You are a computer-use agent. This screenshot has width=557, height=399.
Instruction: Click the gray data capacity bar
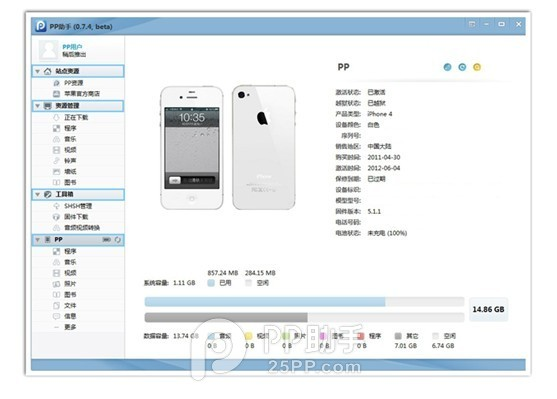click(x=304, y=317)
